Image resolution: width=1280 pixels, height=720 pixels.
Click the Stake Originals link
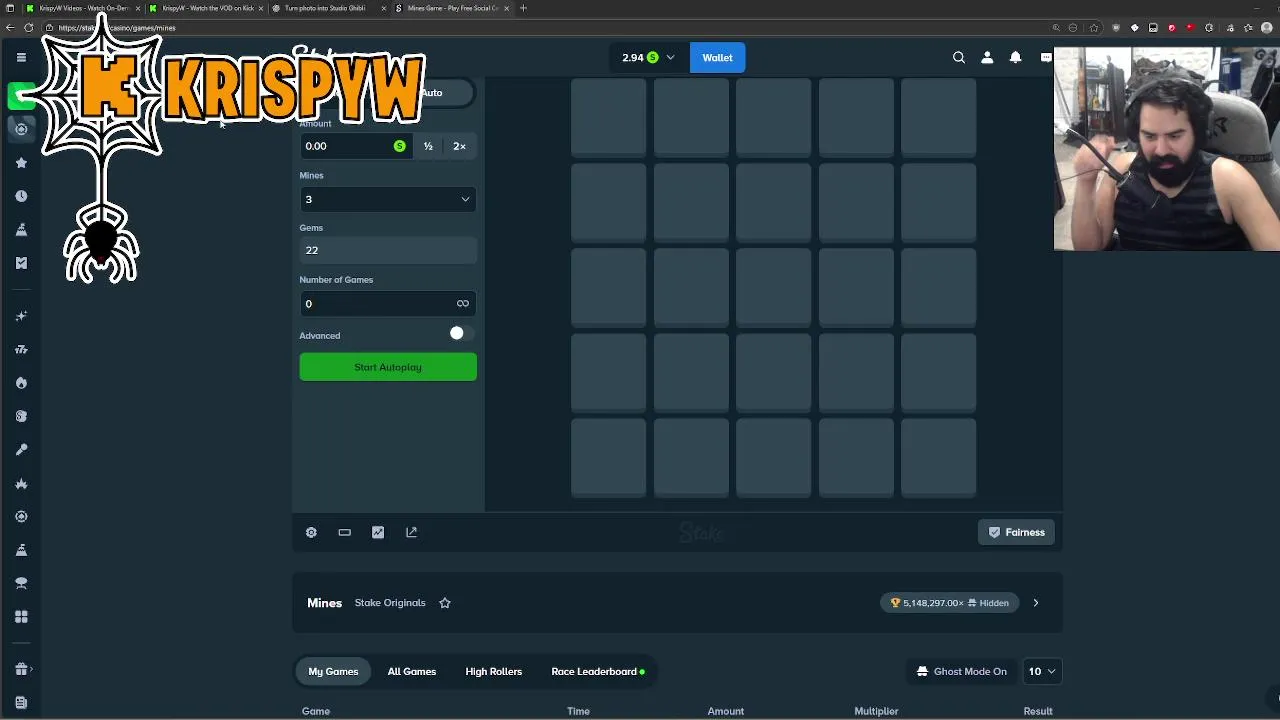click(390, 603)
